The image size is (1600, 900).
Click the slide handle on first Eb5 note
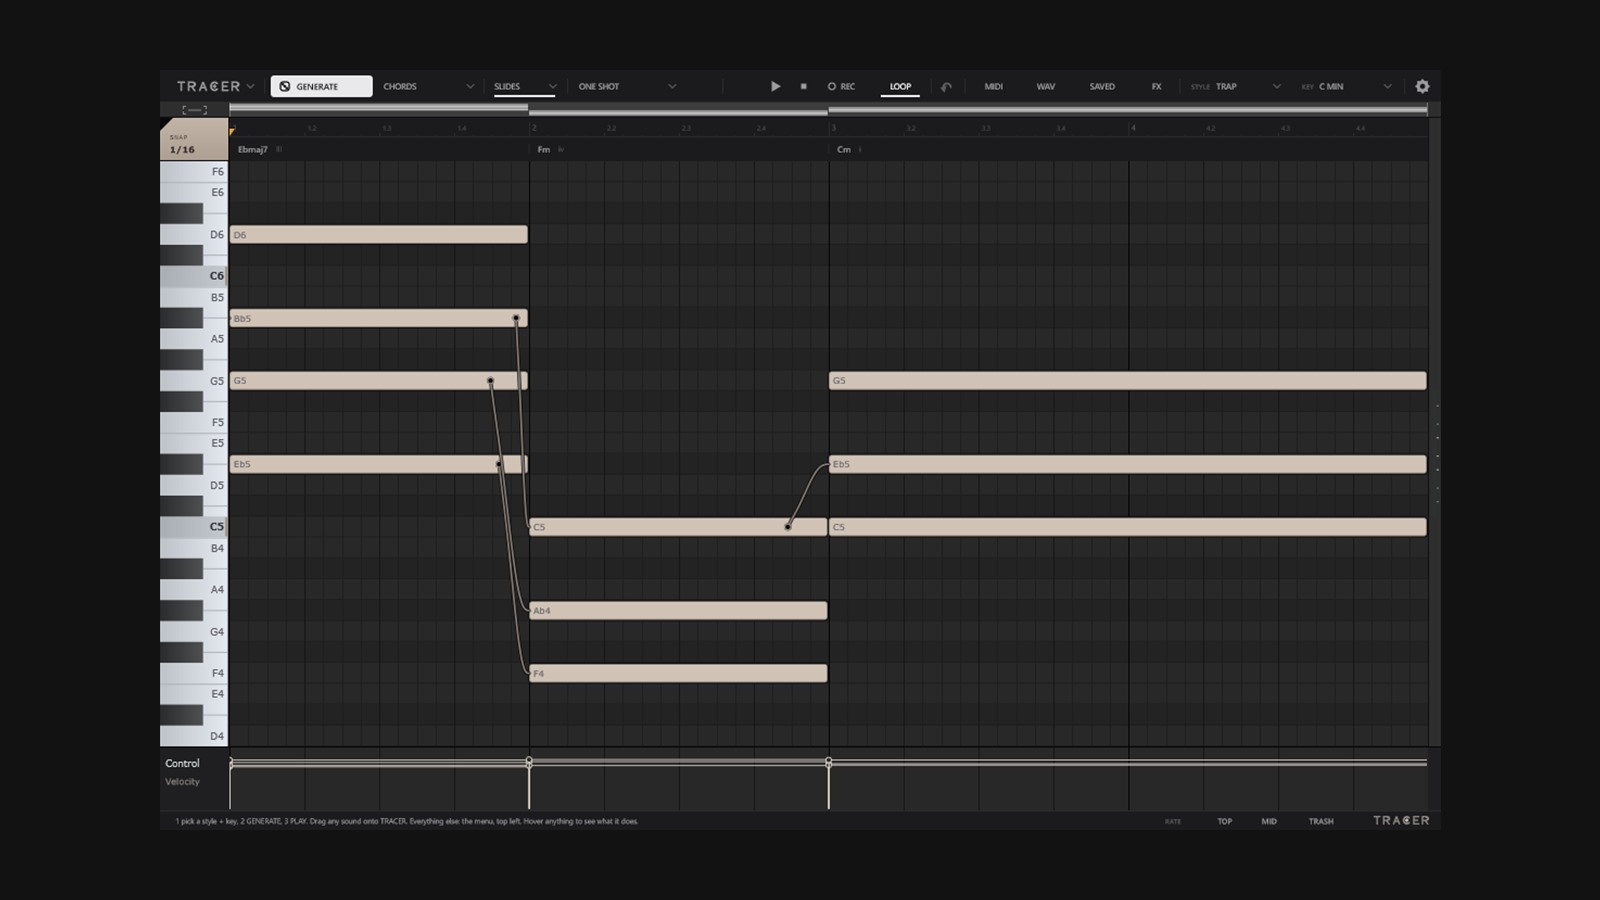[499, 464]
